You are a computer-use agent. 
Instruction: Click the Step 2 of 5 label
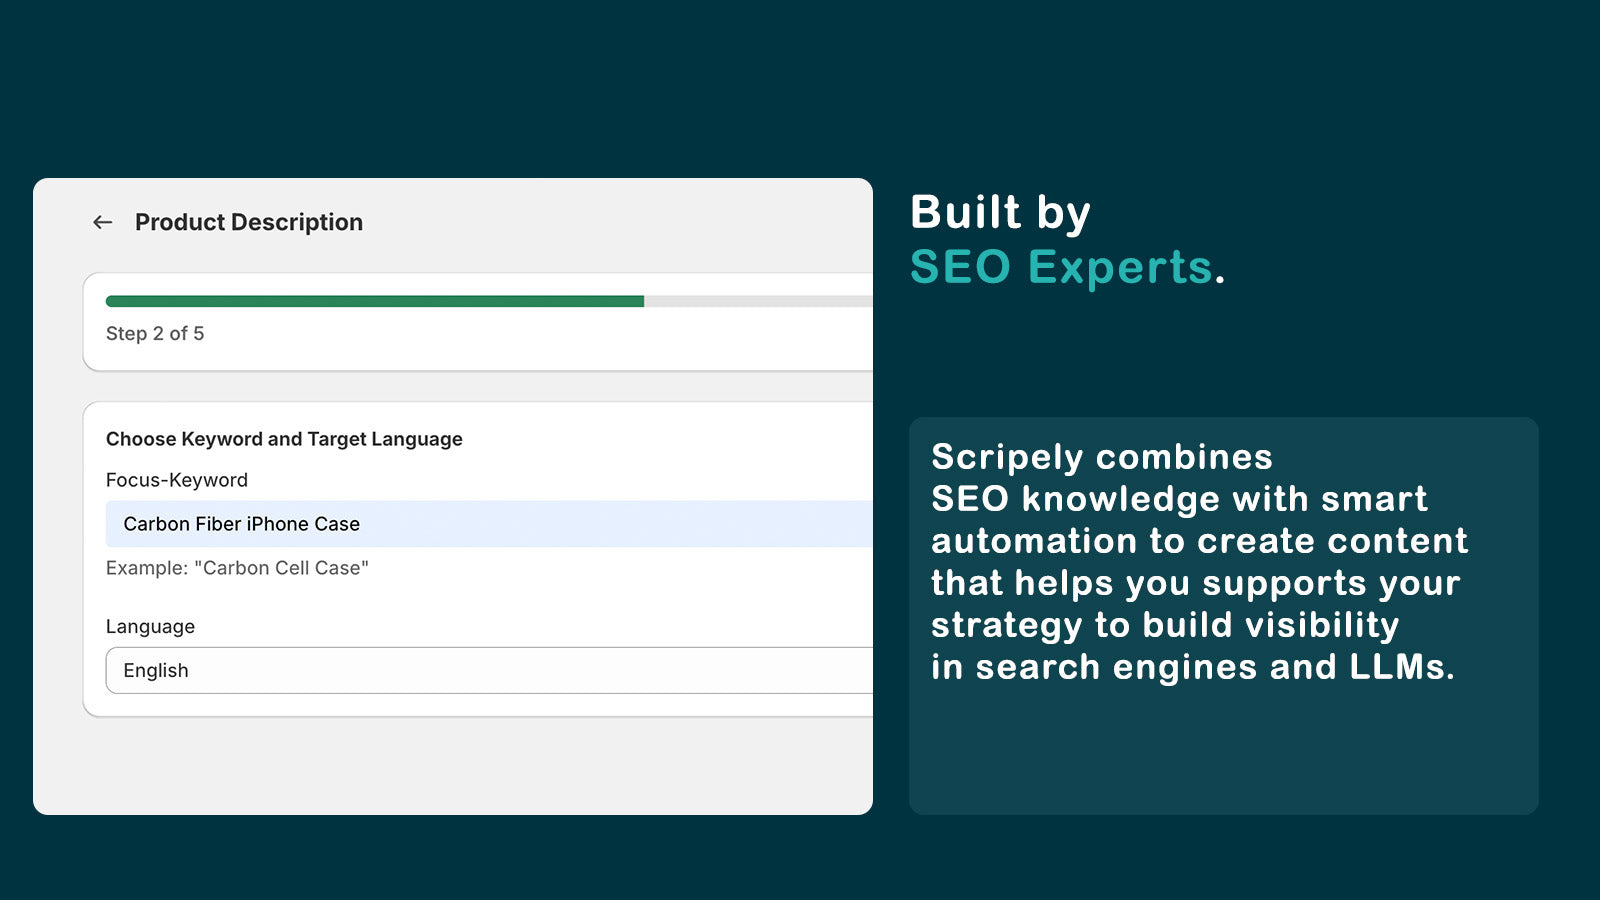point(155,333)
